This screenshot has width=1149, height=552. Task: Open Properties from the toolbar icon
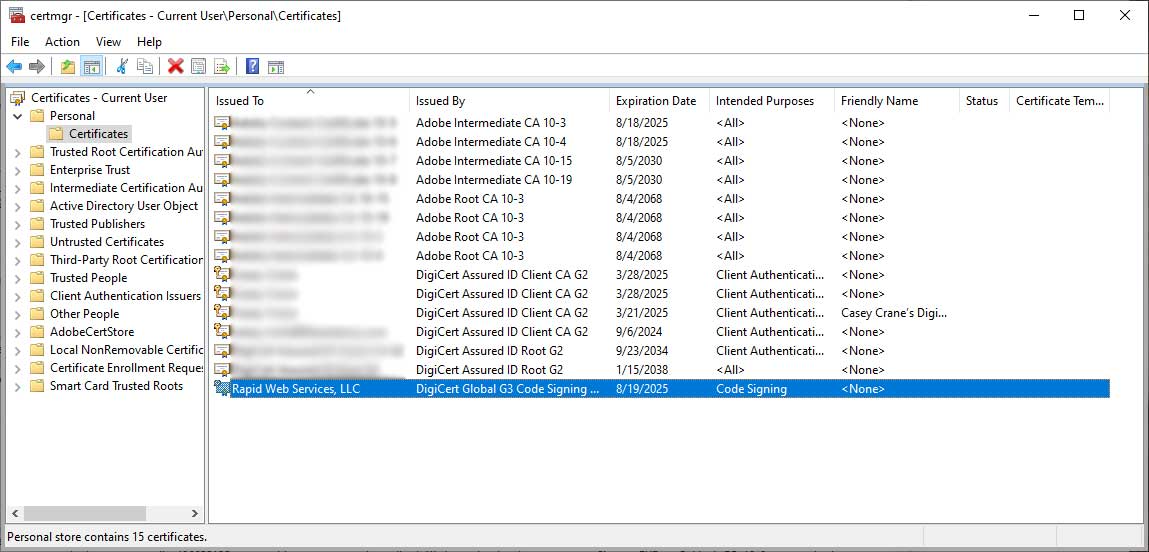click(199, 67)
